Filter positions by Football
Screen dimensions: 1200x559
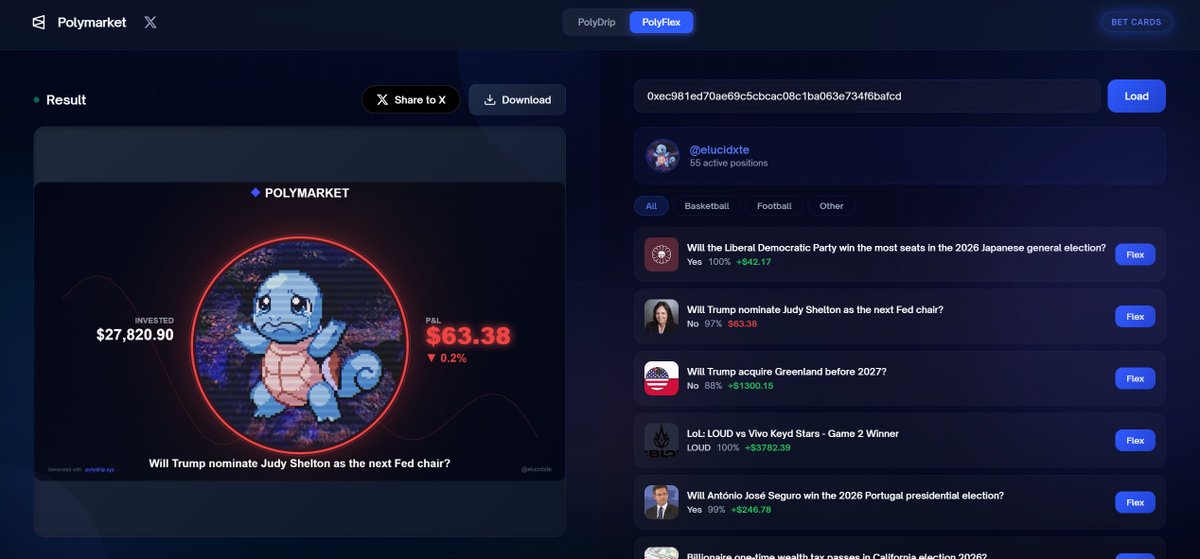pos(774,206)
